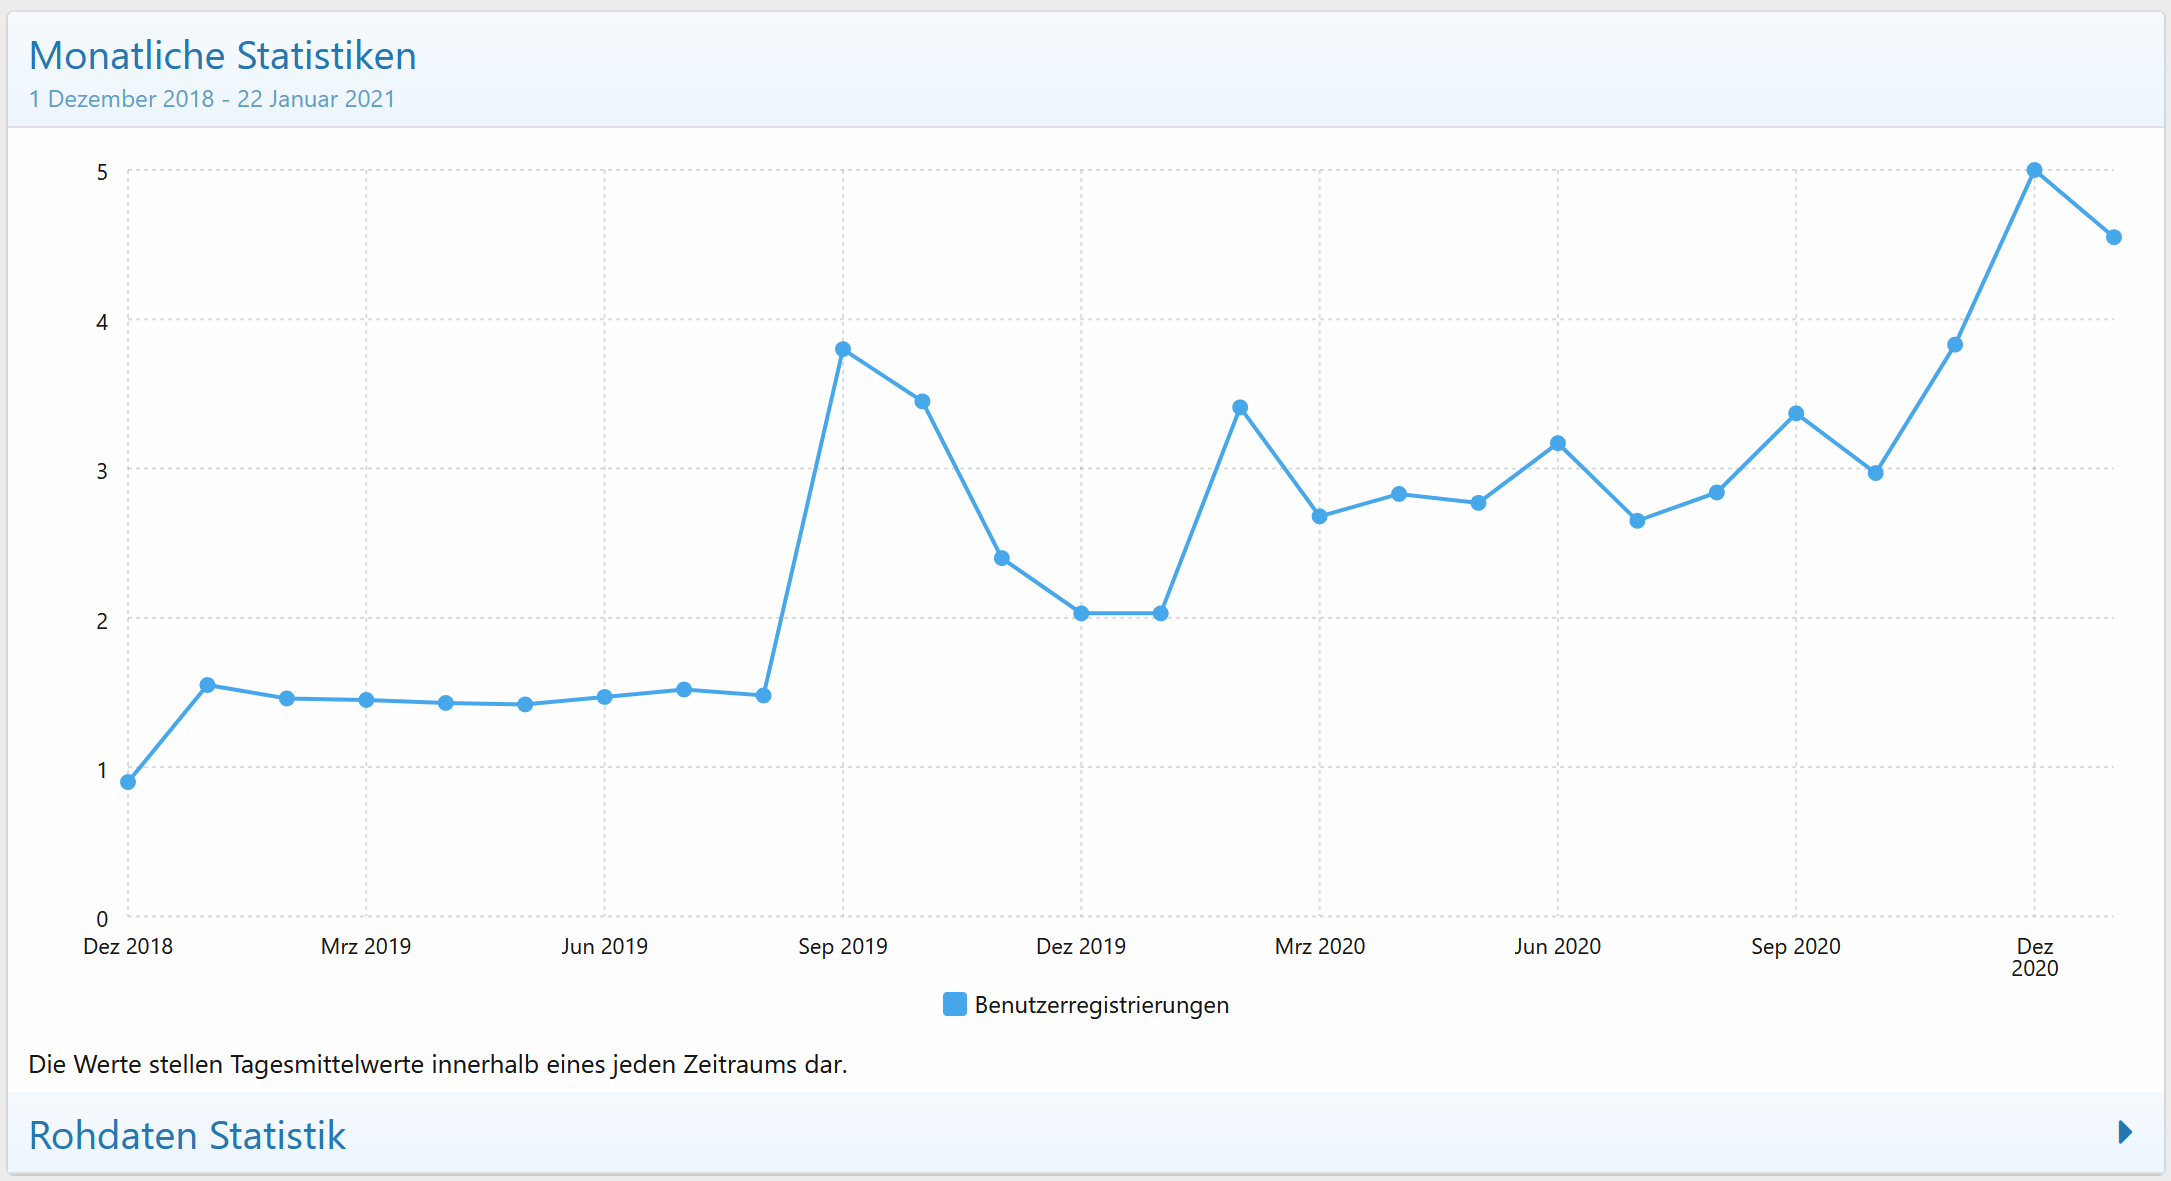The width and height of the screenshot is (2171, 1181).
Task: Click the last data point after Dez 2020
Action: pos(2114,237)
